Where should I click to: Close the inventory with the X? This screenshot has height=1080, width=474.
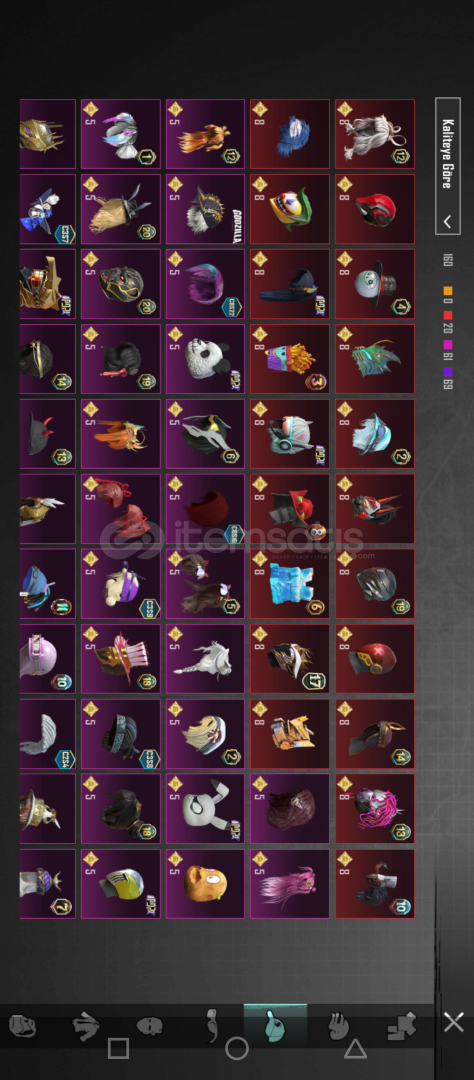pyautogui.click(x=453, y=1022)
